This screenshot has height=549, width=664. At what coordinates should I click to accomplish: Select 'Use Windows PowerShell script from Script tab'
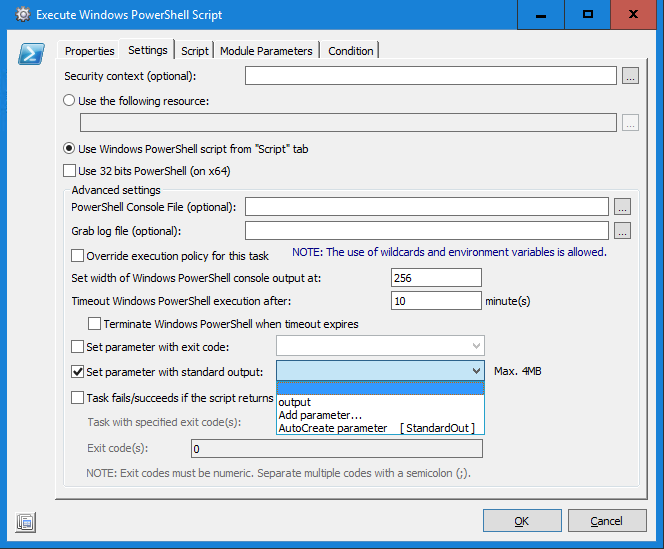(69, 149)
